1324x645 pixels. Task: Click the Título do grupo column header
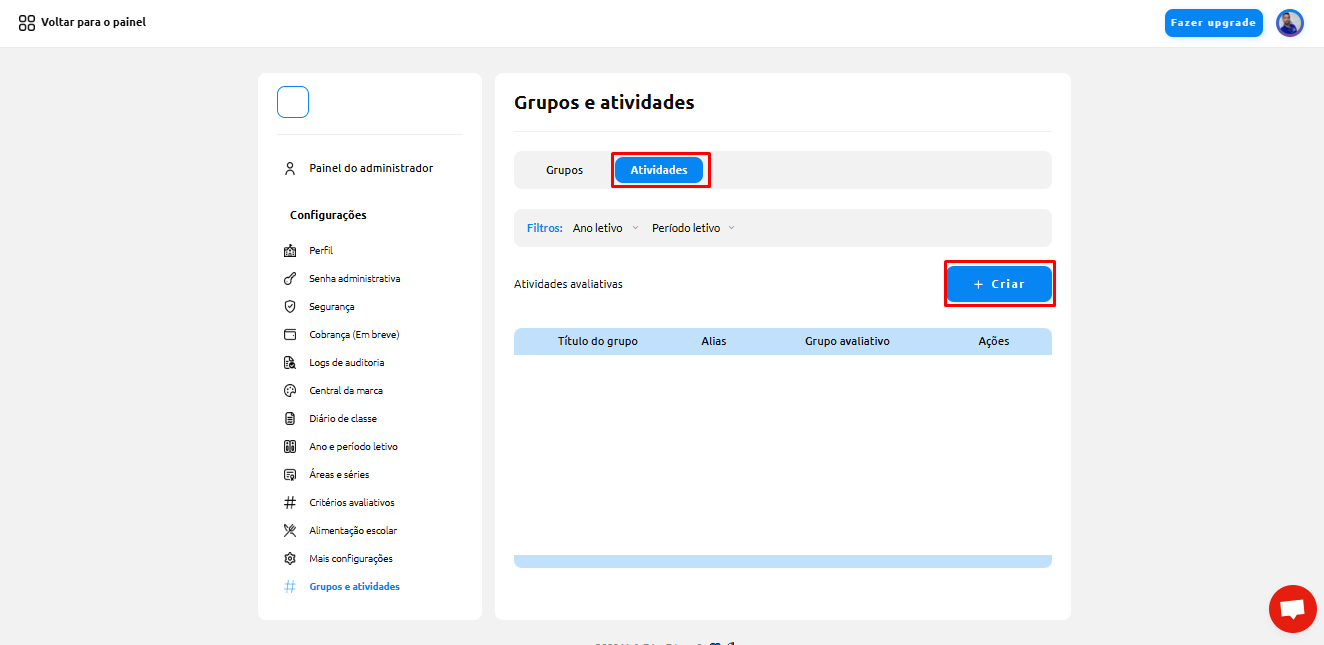598,342
